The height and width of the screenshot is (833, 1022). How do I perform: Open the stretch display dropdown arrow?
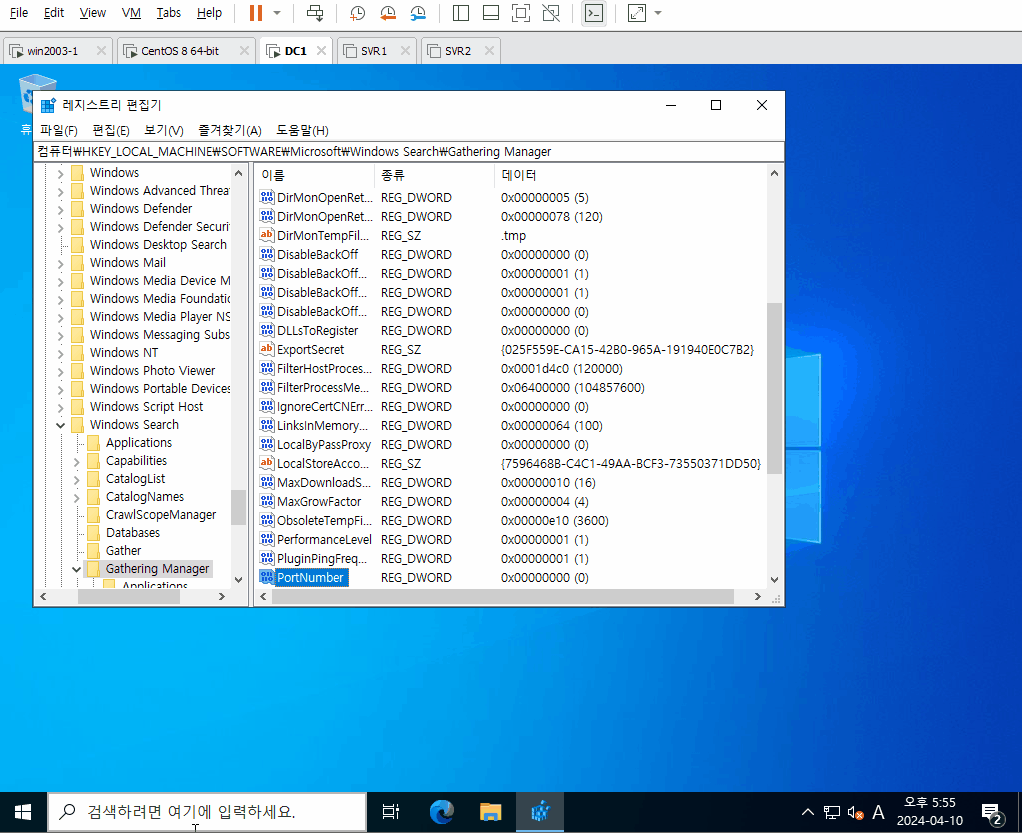point(658,13)
